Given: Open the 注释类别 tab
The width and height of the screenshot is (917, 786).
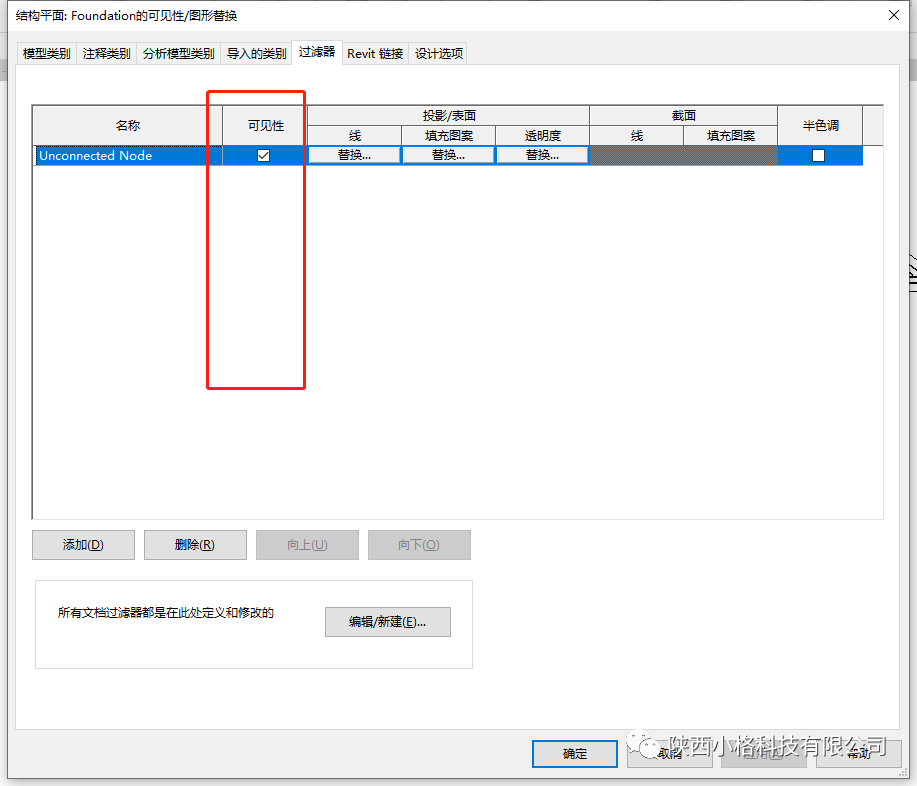Looking at the screenshot, I should pyautogui.click(x=106, y=53).
